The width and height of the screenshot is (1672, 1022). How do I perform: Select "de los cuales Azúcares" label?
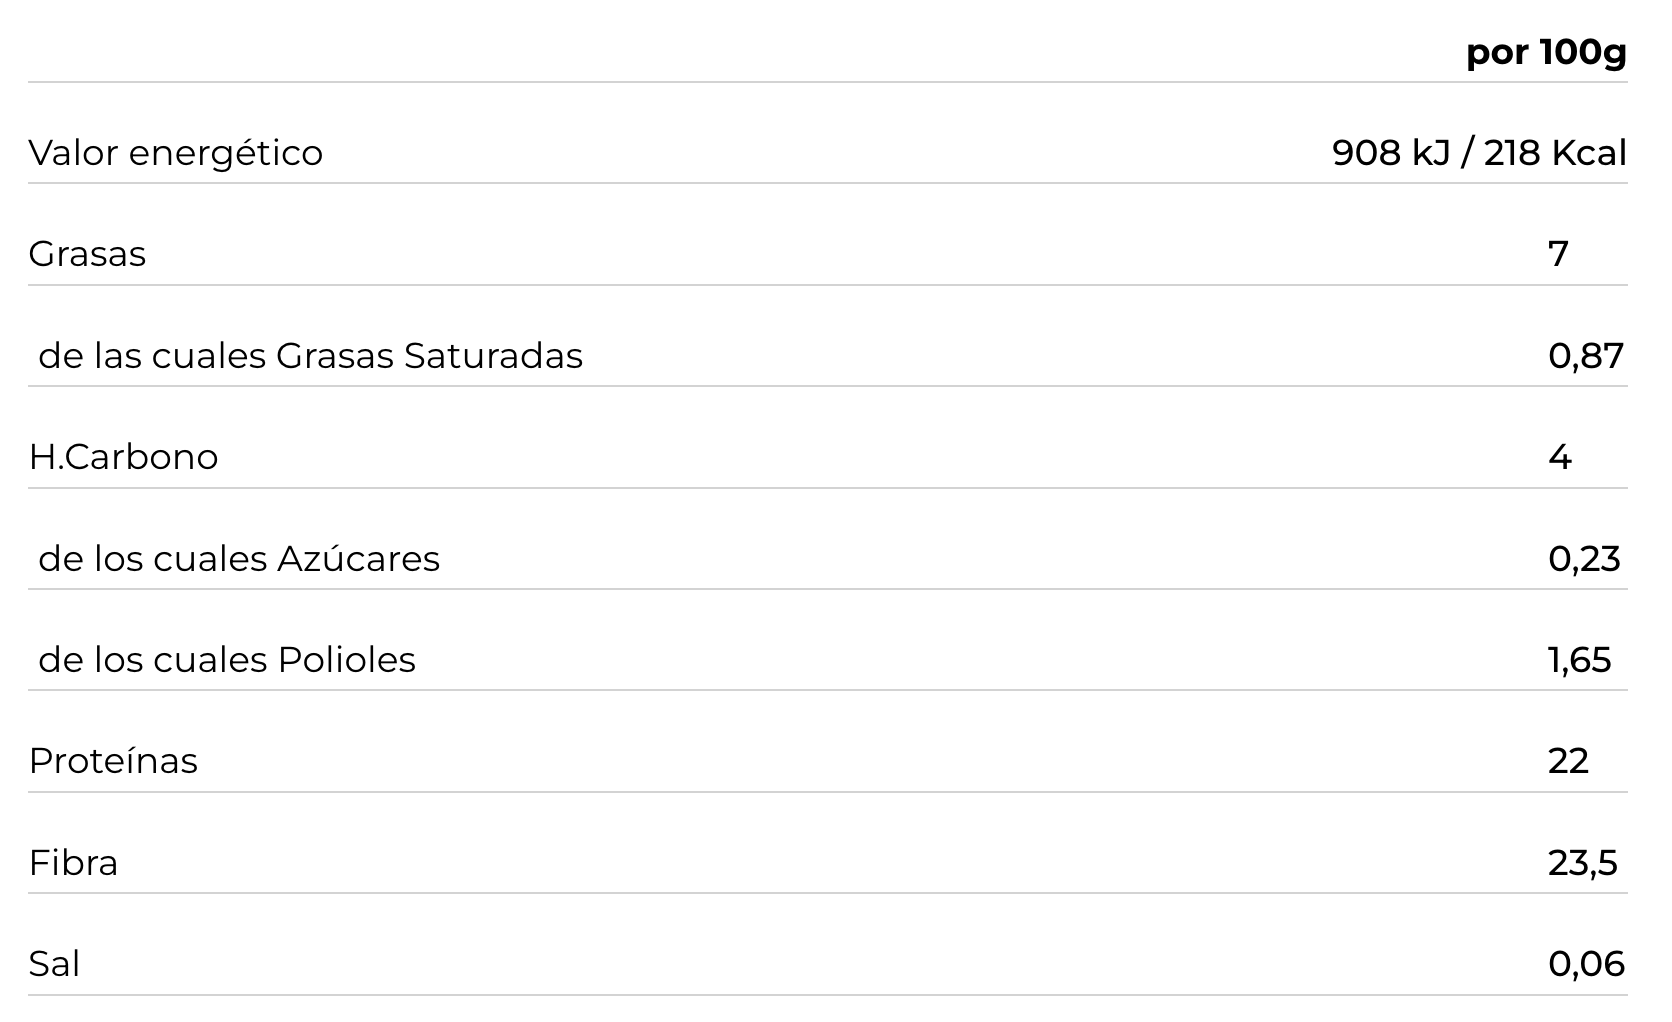coord(239,559)
